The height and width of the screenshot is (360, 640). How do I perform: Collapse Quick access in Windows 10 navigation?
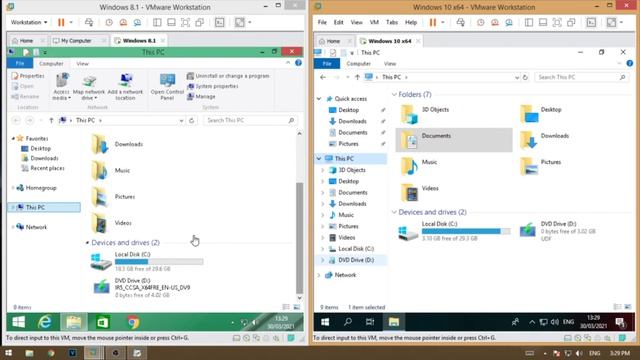[x=319, y=99]
